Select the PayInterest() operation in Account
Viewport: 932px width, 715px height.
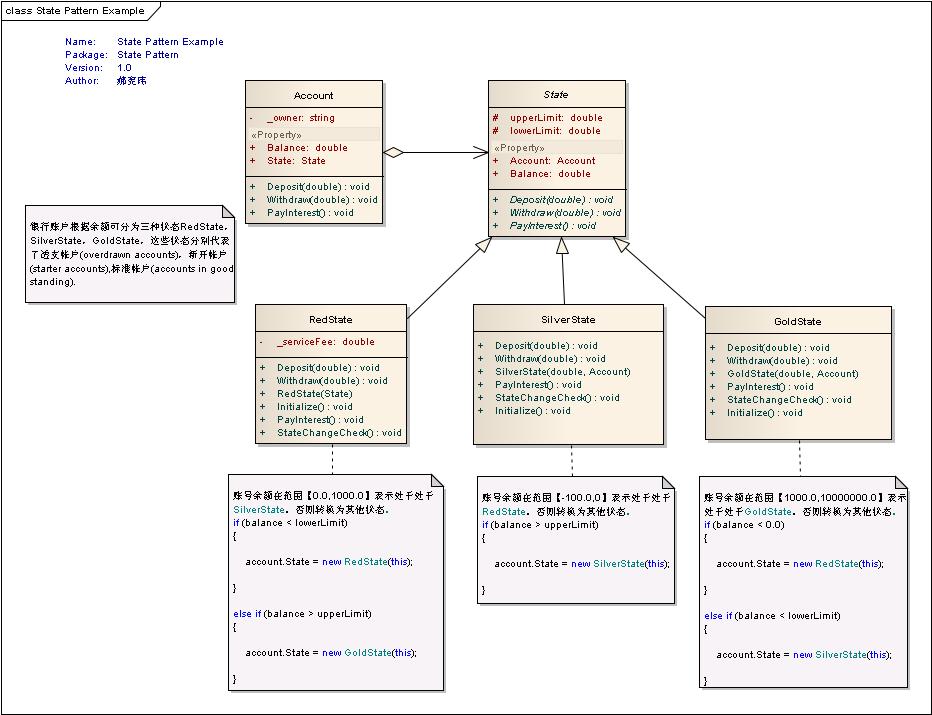pos(310,212)
